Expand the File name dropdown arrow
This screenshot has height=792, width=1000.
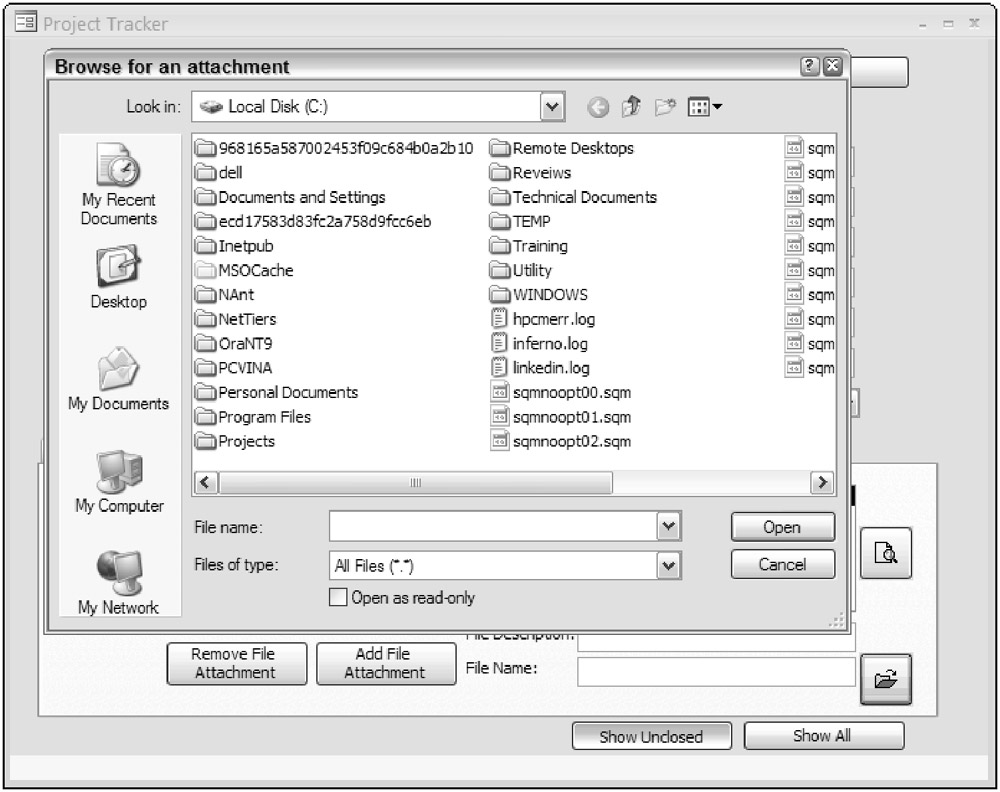668,526
